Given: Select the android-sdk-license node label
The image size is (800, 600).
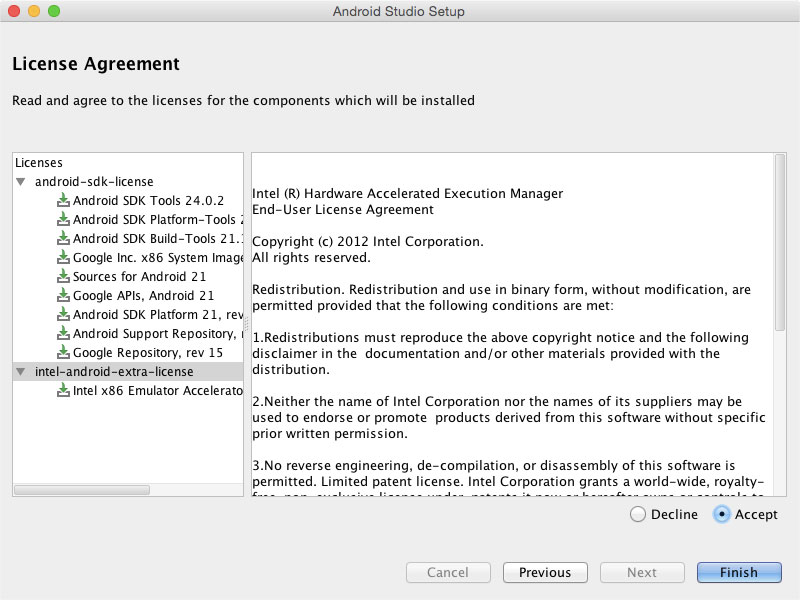Looking at the screenshot, I should tap(94, 182).
